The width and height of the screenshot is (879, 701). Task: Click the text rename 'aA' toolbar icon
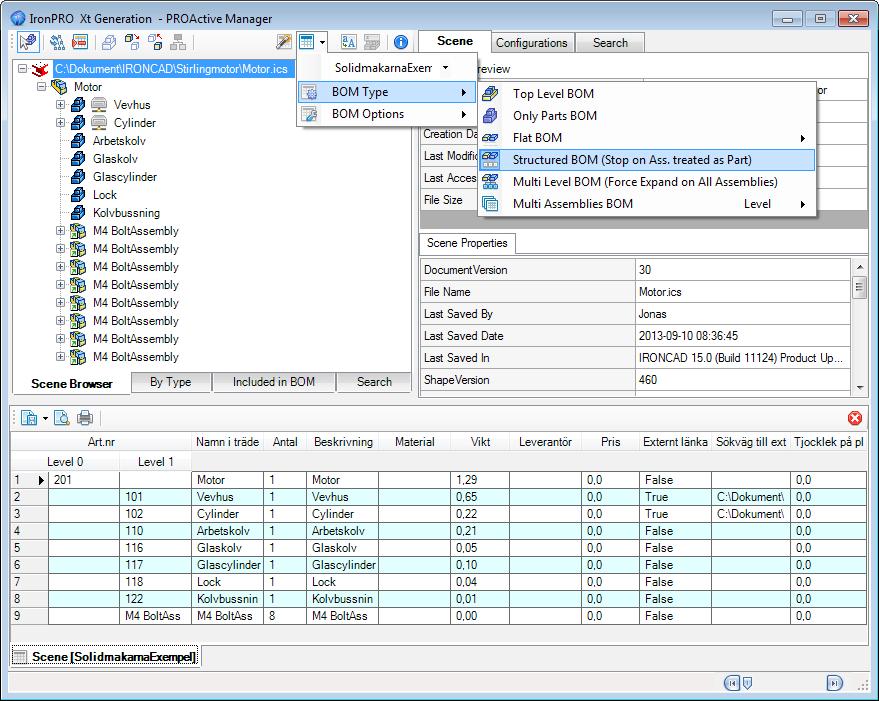(x=348, y=41)
